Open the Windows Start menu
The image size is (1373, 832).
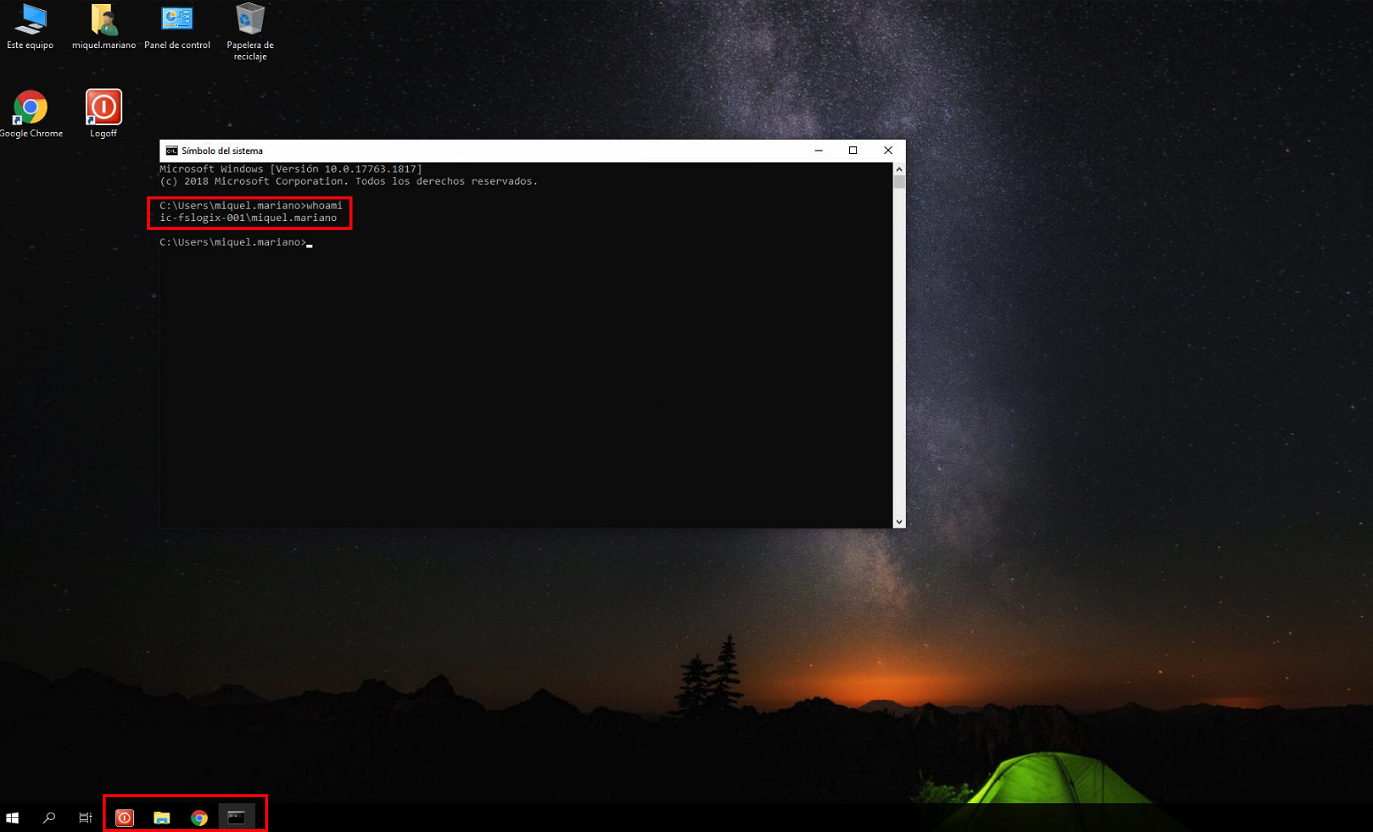(13, 817)
